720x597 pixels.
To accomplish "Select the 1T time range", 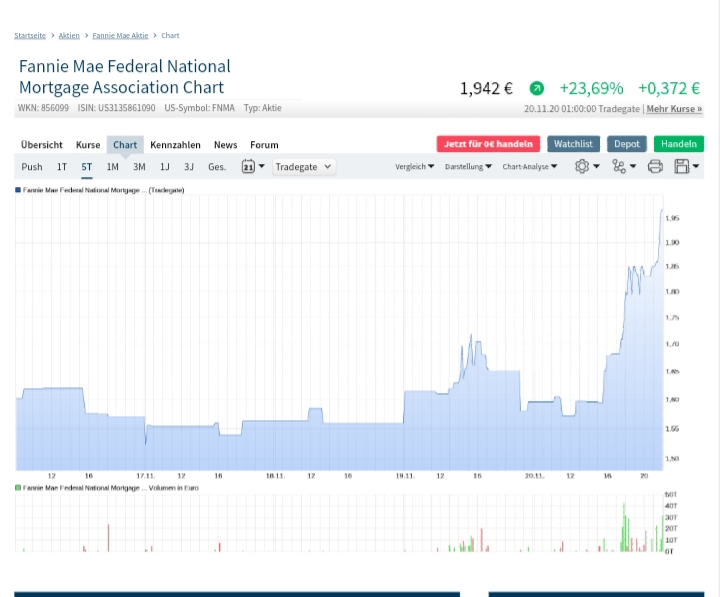I will point(62,167).
